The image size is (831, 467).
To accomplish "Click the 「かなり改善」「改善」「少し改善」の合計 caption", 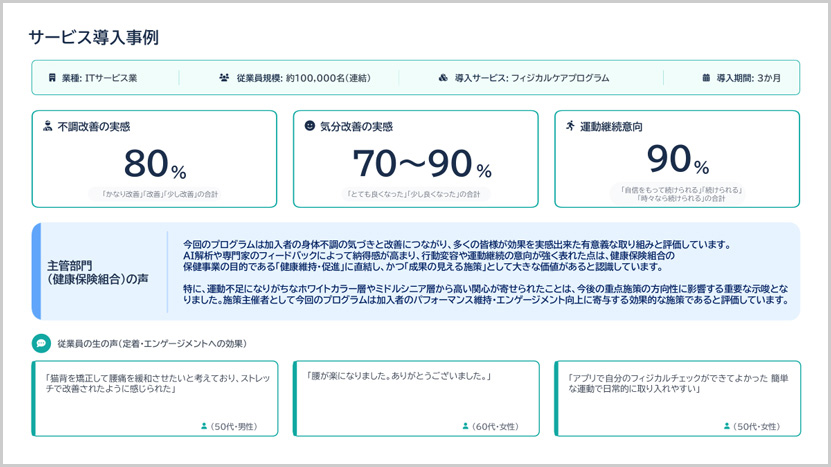I will coord(155,193).
